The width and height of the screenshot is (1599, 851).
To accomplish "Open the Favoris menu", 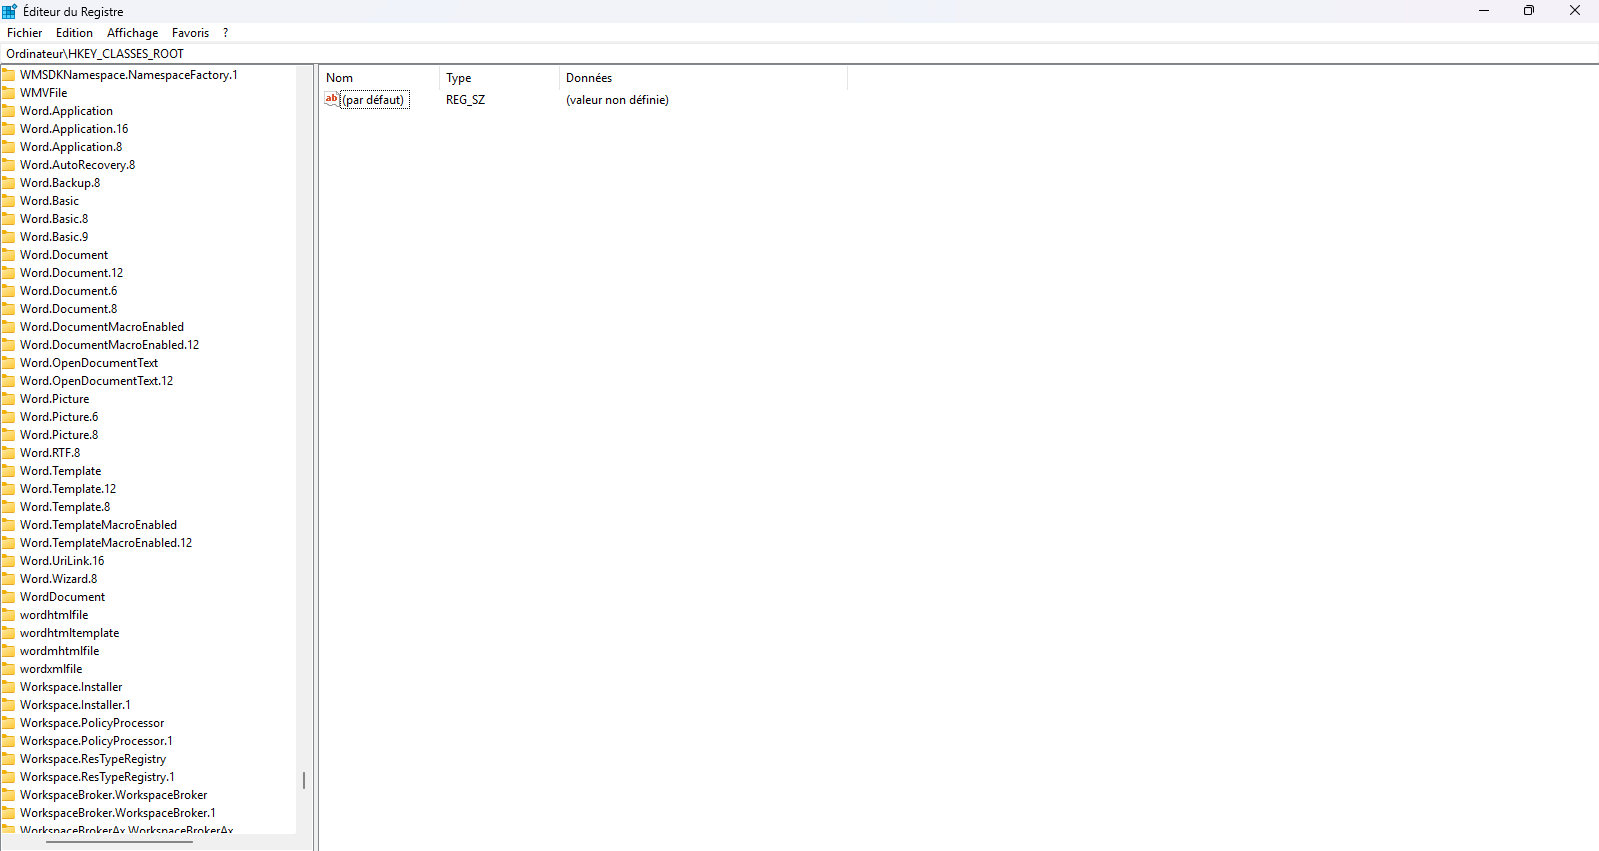I will point(190,33).
